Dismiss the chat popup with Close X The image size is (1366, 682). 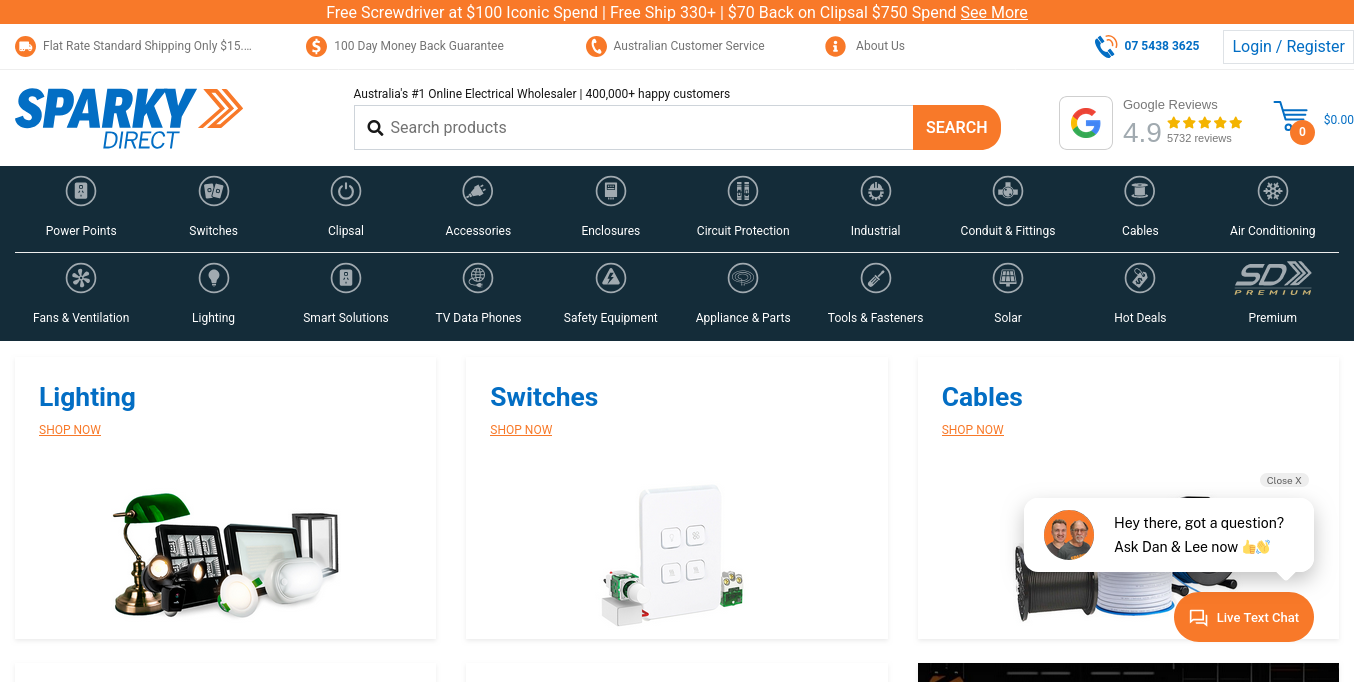[1284, 481]
